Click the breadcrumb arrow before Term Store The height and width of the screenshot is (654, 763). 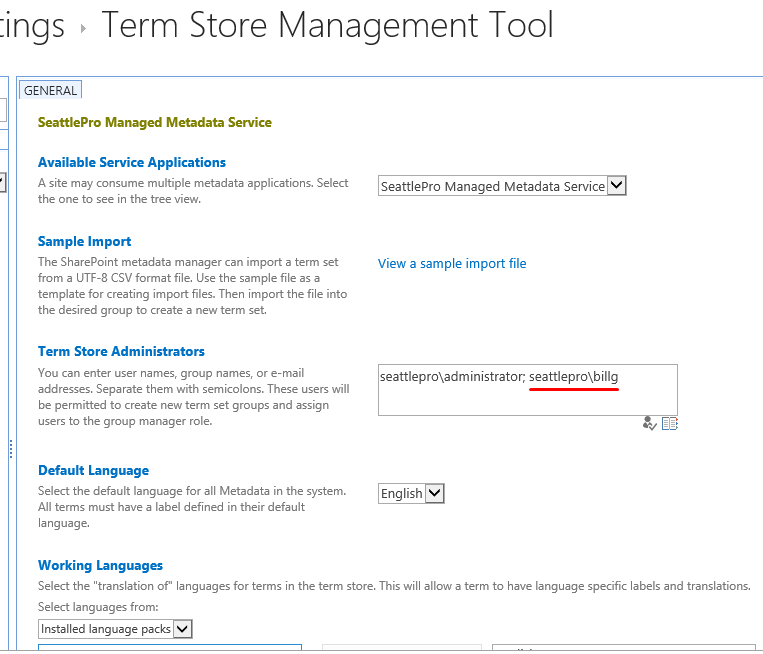click(83, 28)
